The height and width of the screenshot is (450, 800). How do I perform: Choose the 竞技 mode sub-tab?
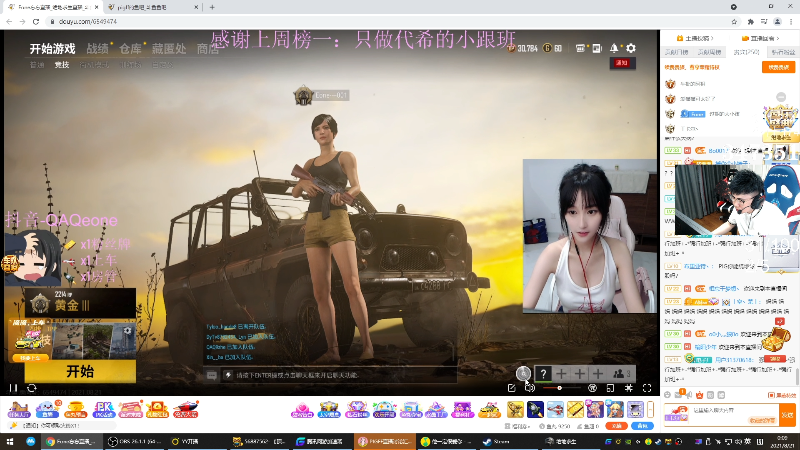pyautogui.click(x=62, y=65)
